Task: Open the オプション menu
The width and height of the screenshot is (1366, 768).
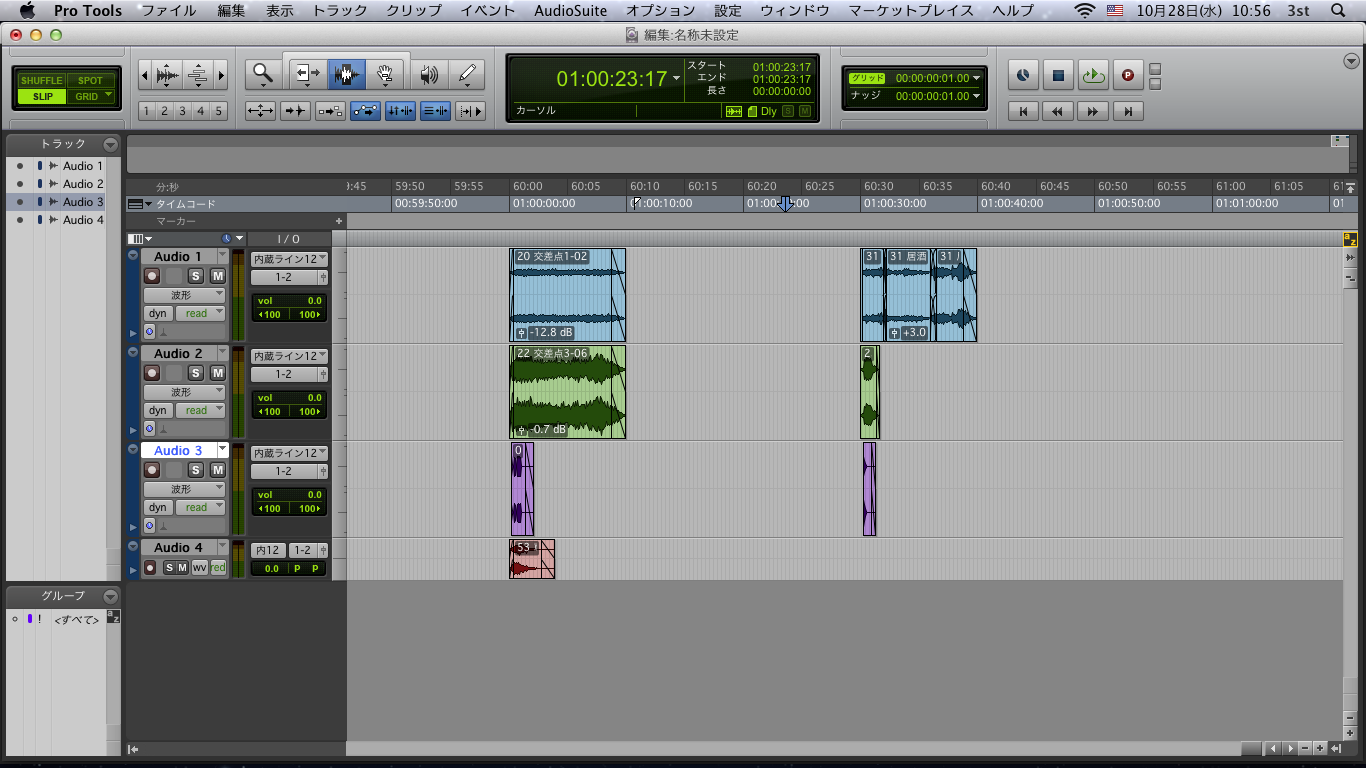Action: tap(660, 11)
